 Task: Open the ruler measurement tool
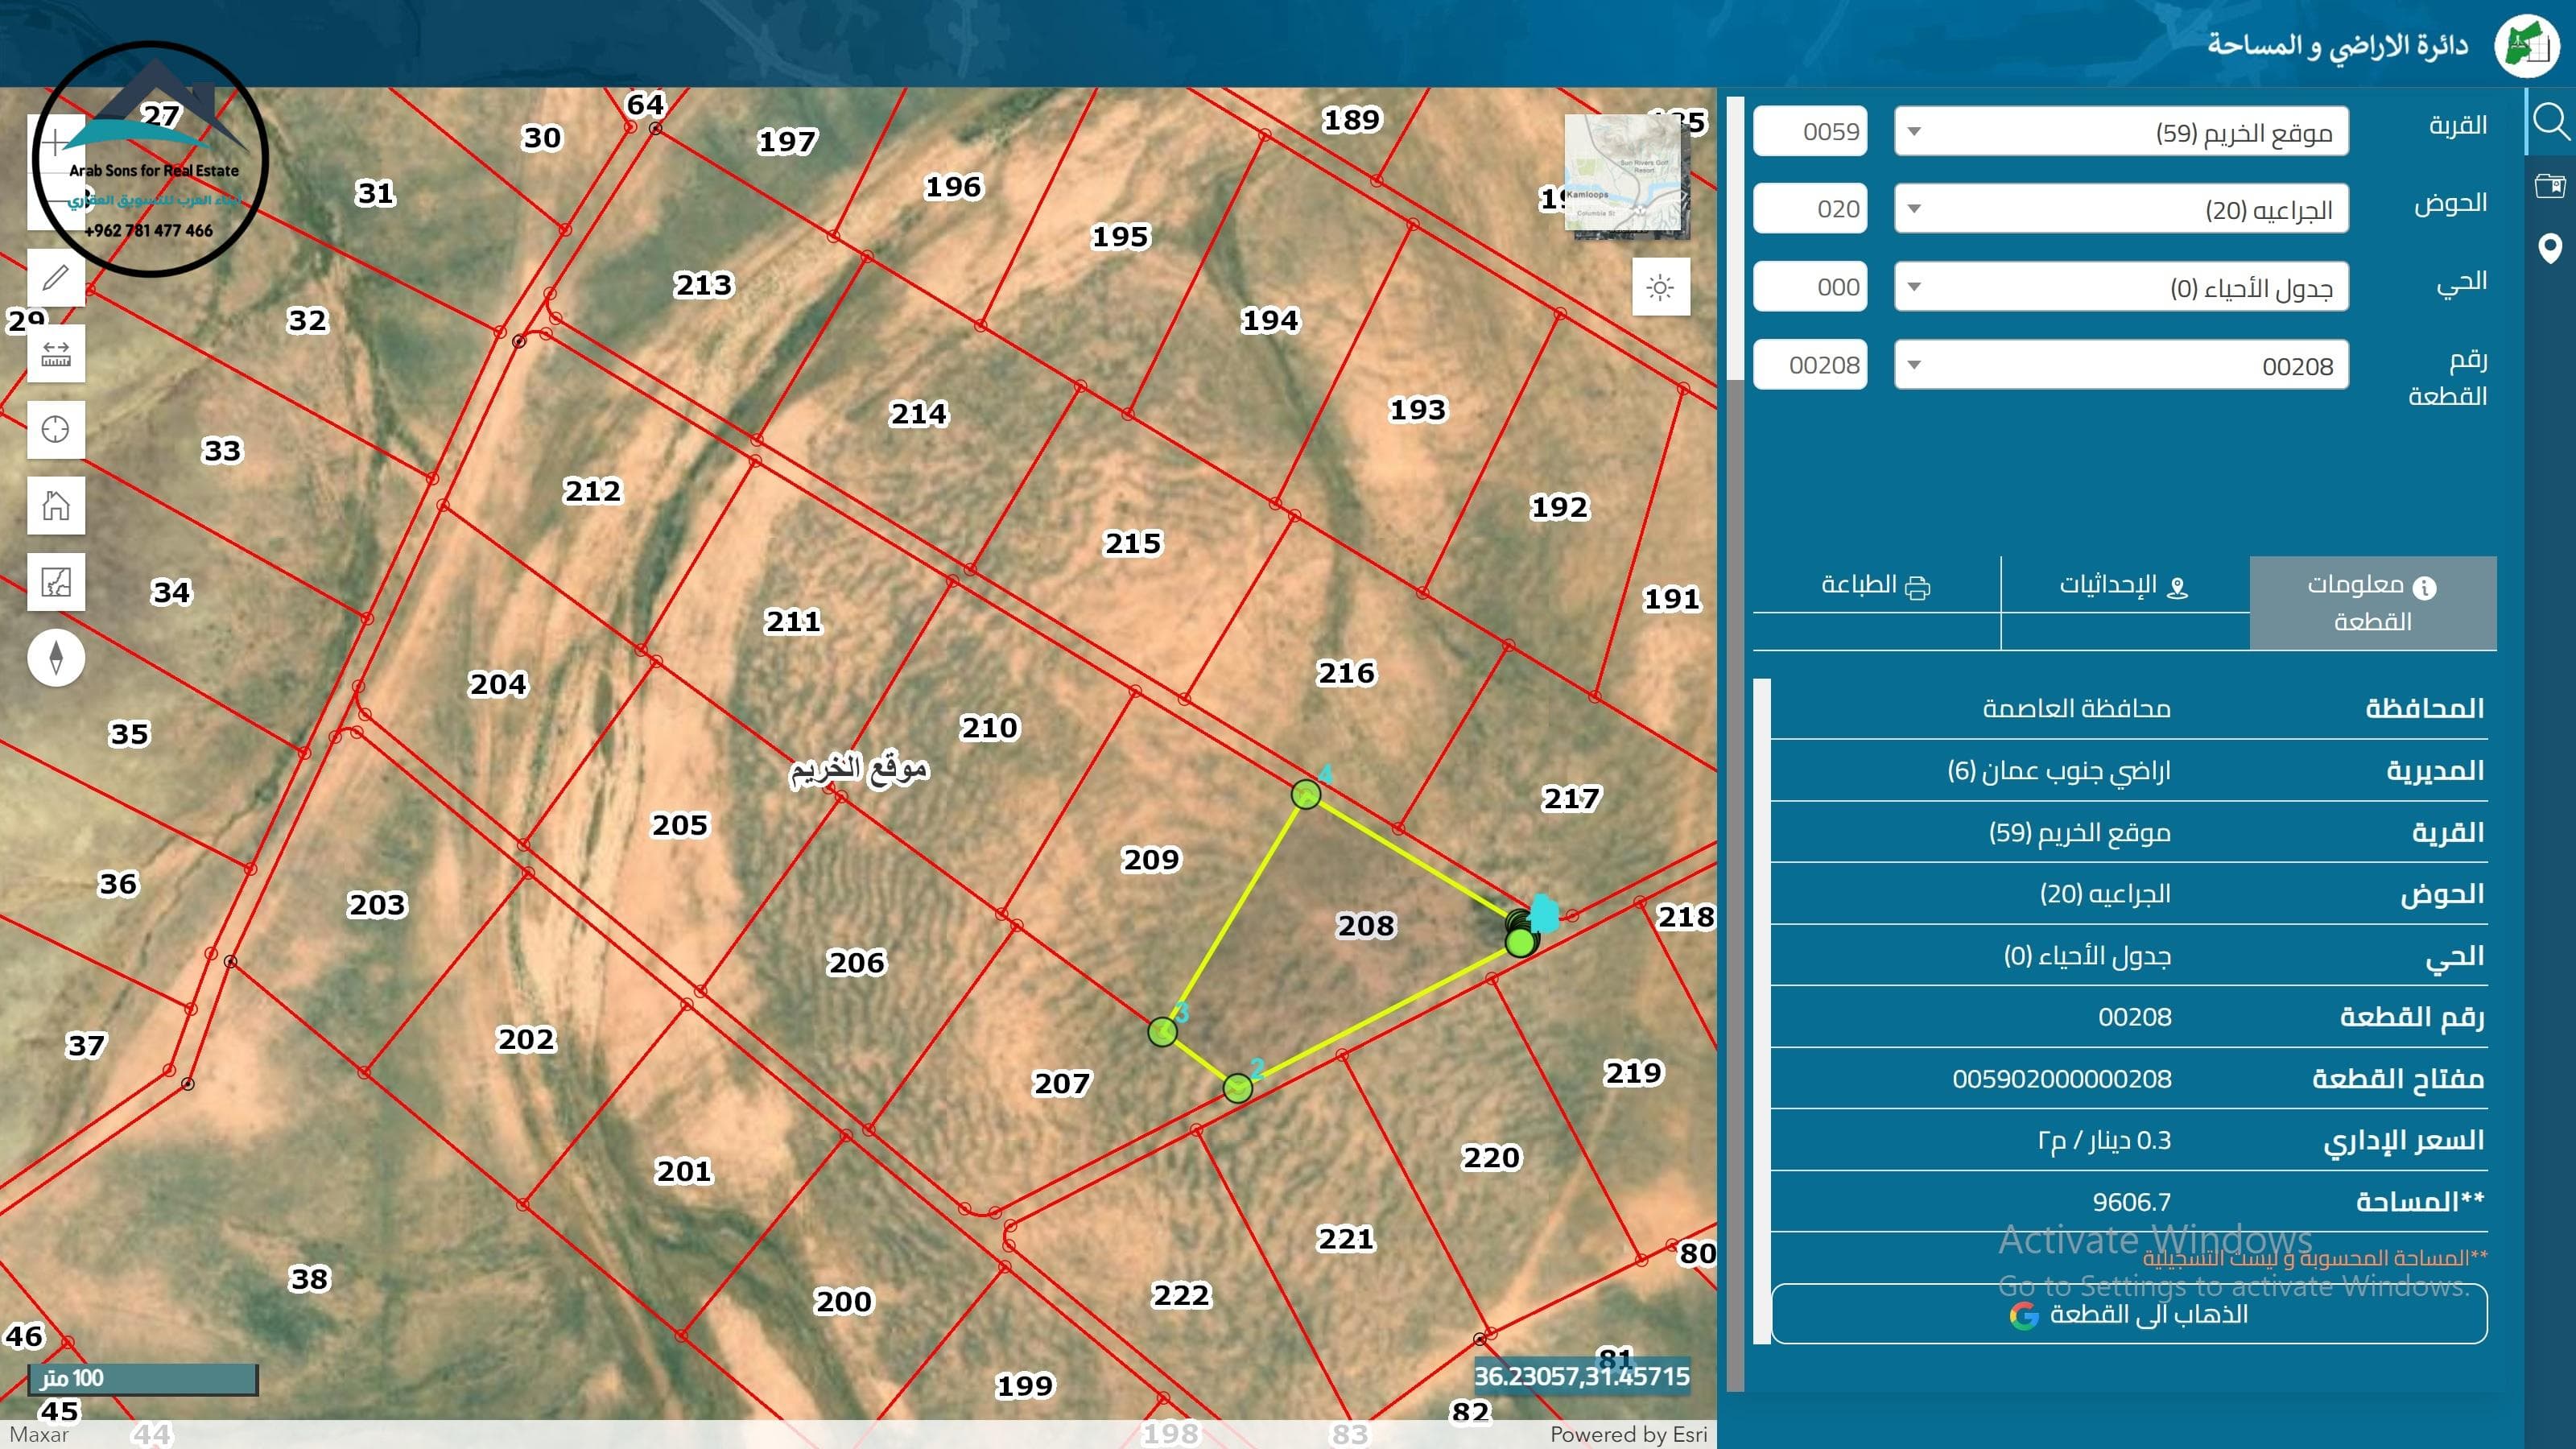(56, 353)
